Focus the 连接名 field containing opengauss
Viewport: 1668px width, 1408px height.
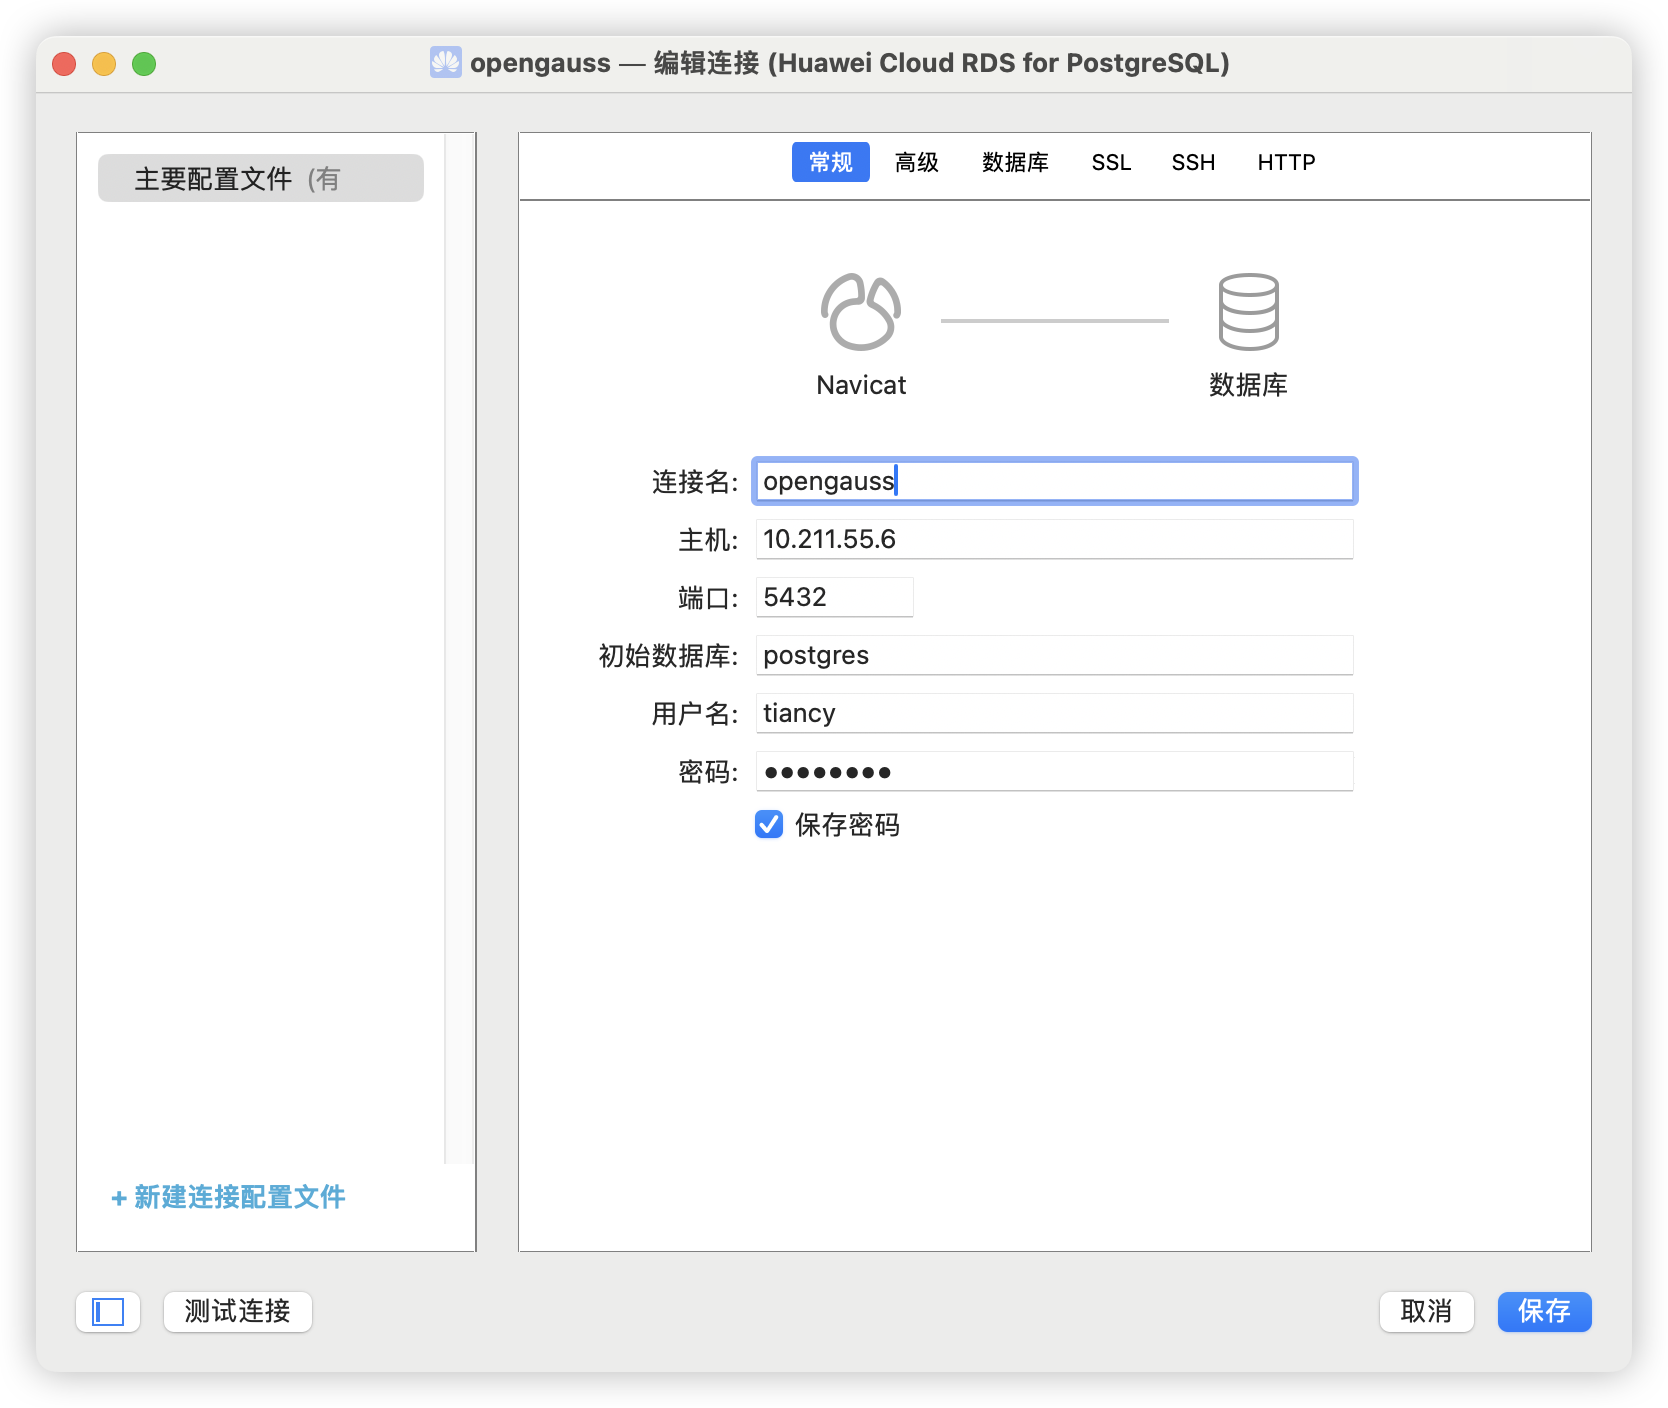click(x=1055, y=481)
